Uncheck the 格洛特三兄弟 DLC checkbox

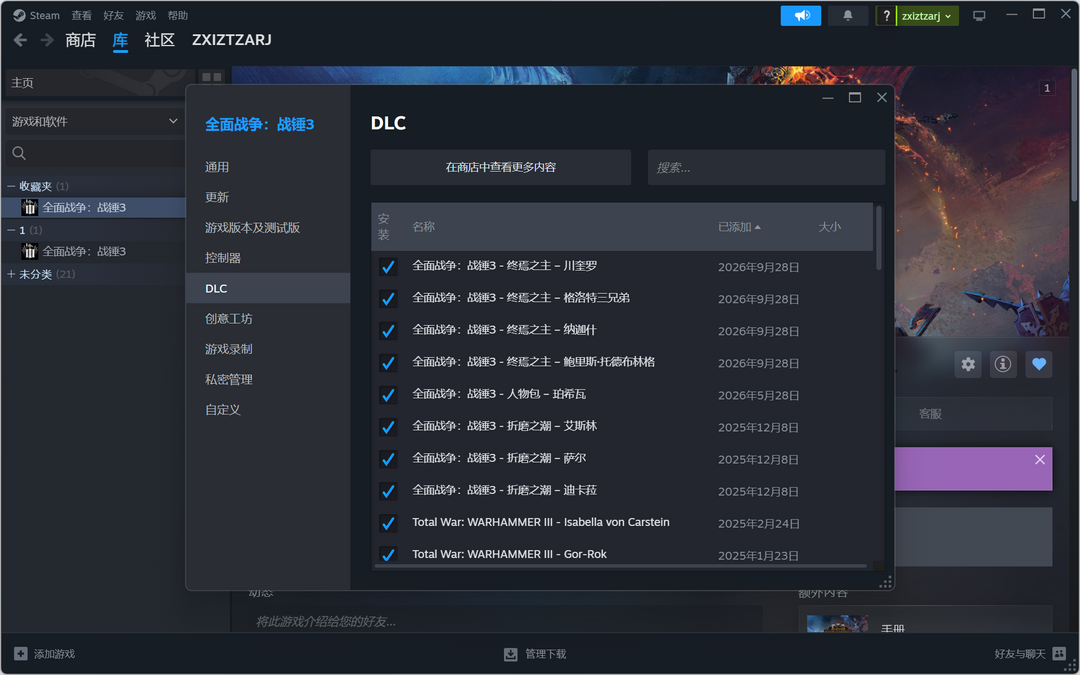pyautogui.click(x=388, y=299)
